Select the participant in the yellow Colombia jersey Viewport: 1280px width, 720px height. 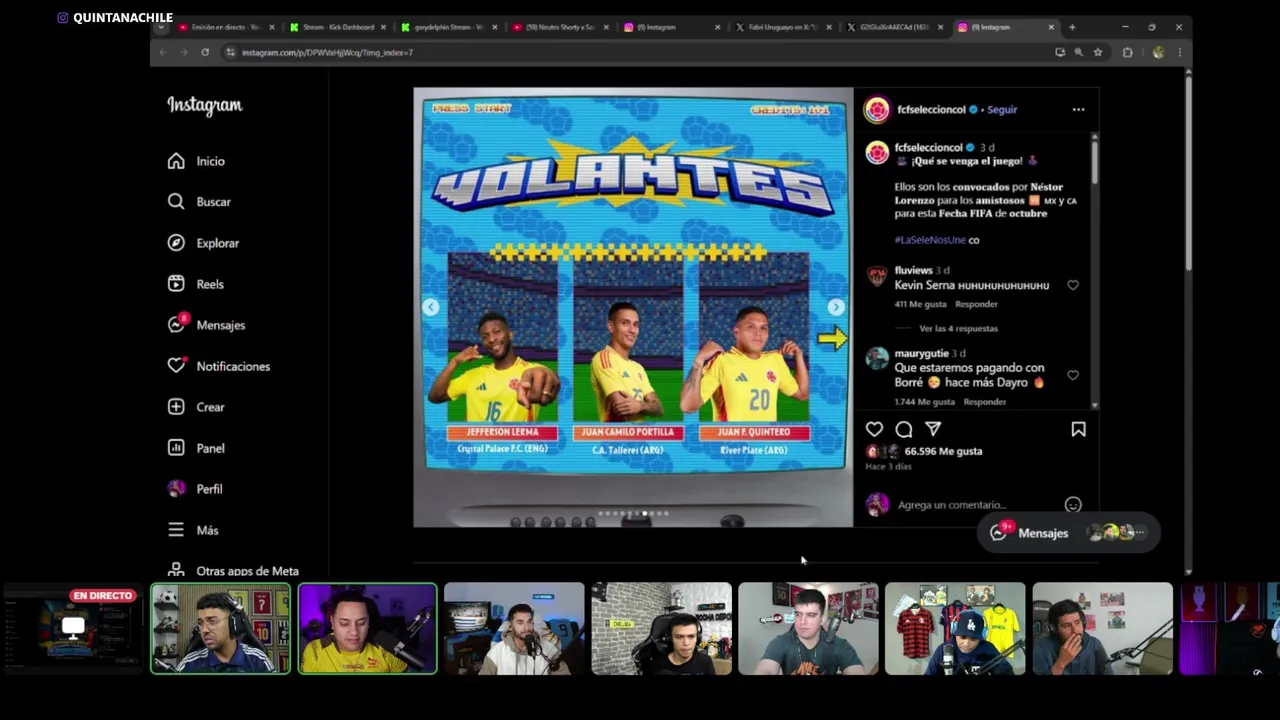tap(367, 629)
